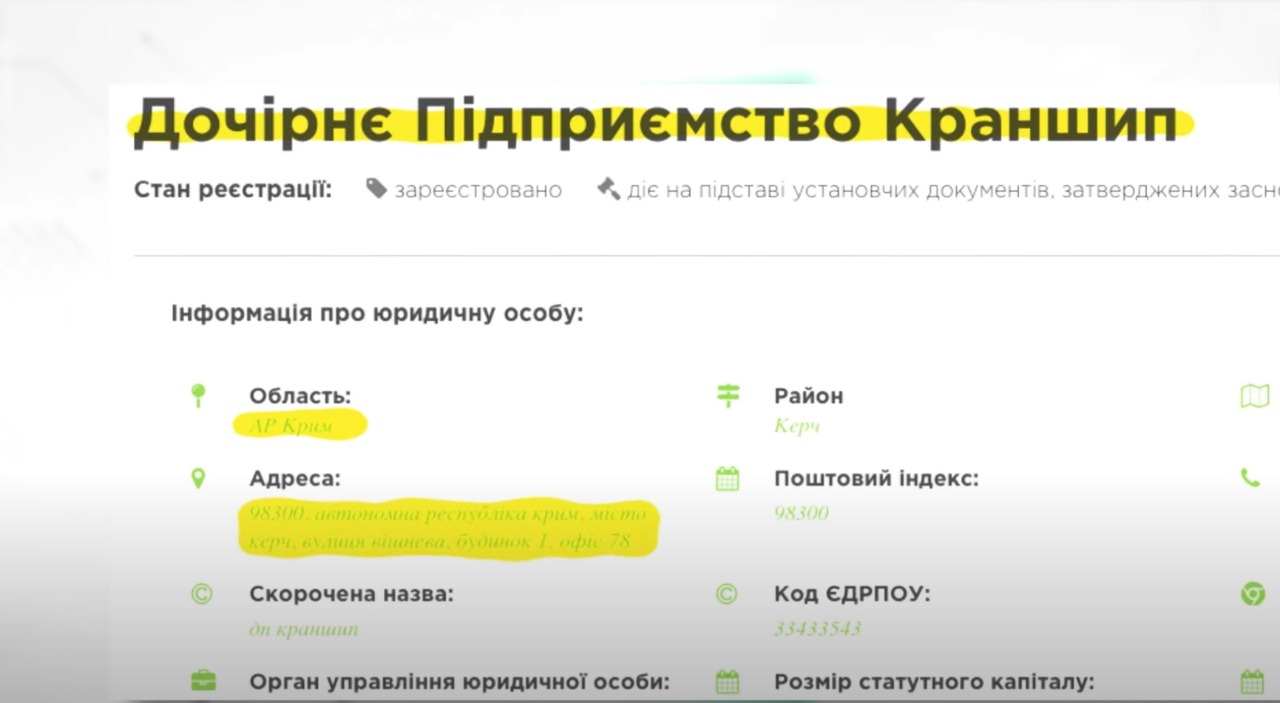Click the company title 'Дочірнє Підприємство Краншип'
The width and height of the screenshot is (1280, 703).
coord(655,122)
